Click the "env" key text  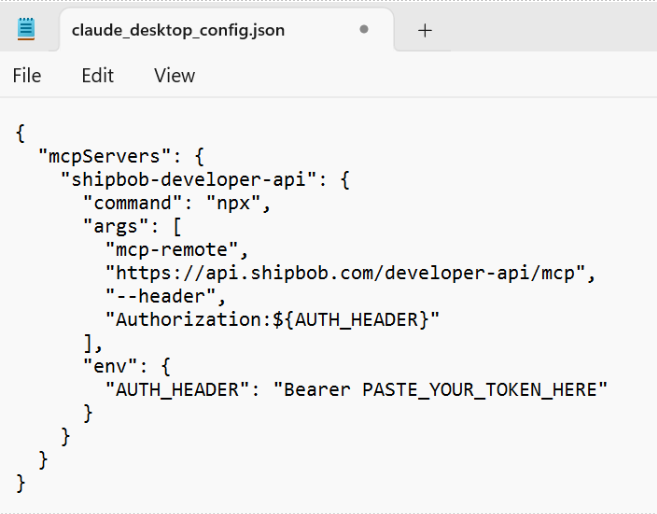(x=111, y=367)
